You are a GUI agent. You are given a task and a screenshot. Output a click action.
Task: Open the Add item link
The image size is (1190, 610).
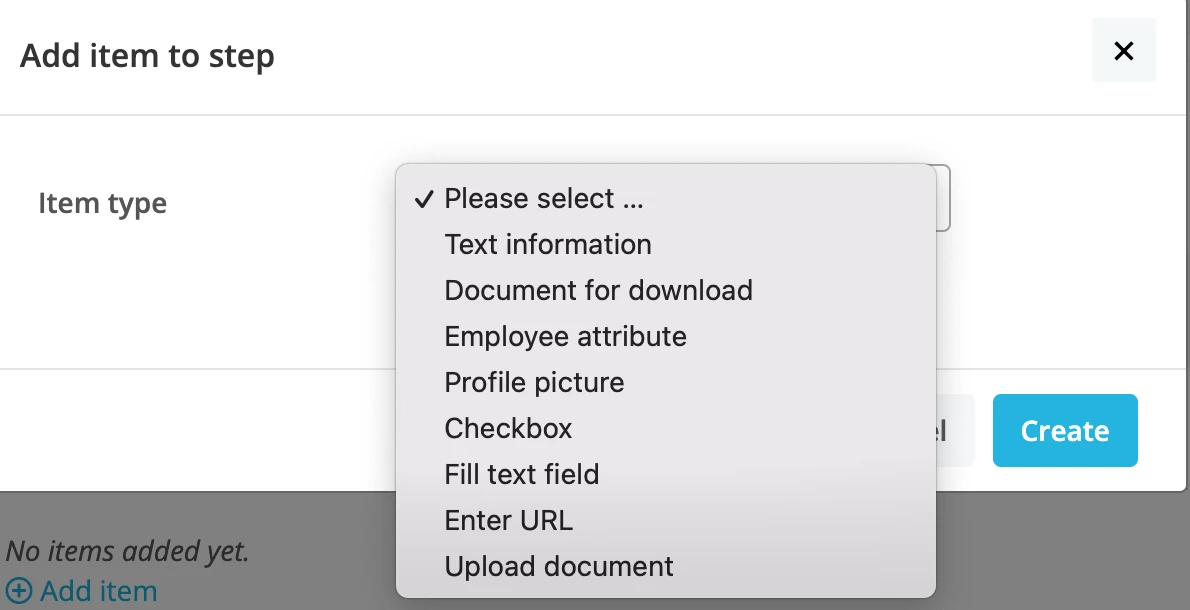tap(81, 591)
